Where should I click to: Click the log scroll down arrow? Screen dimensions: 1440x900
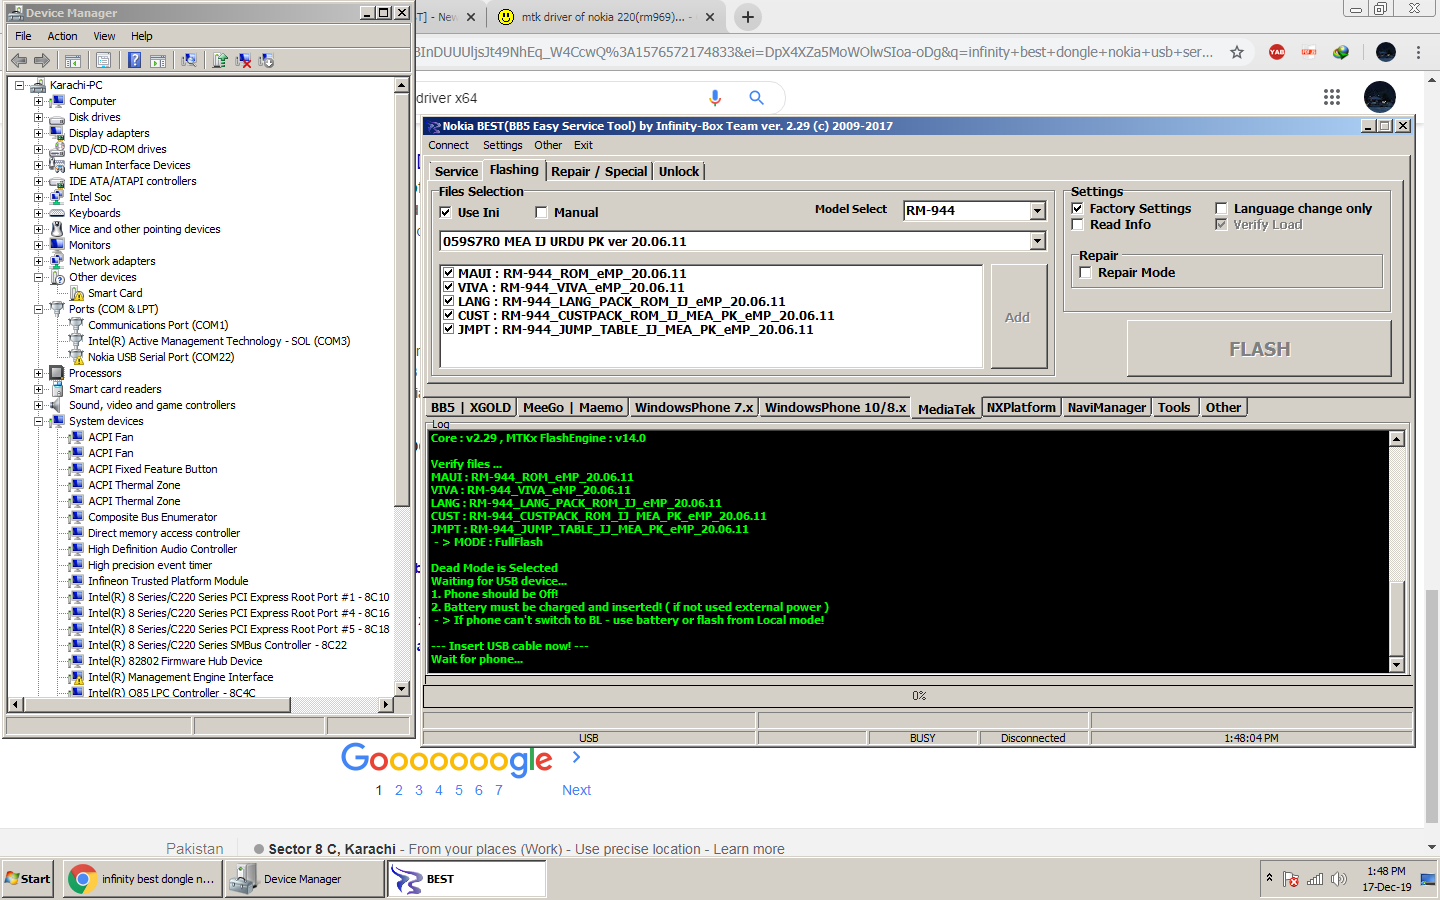1397,664
